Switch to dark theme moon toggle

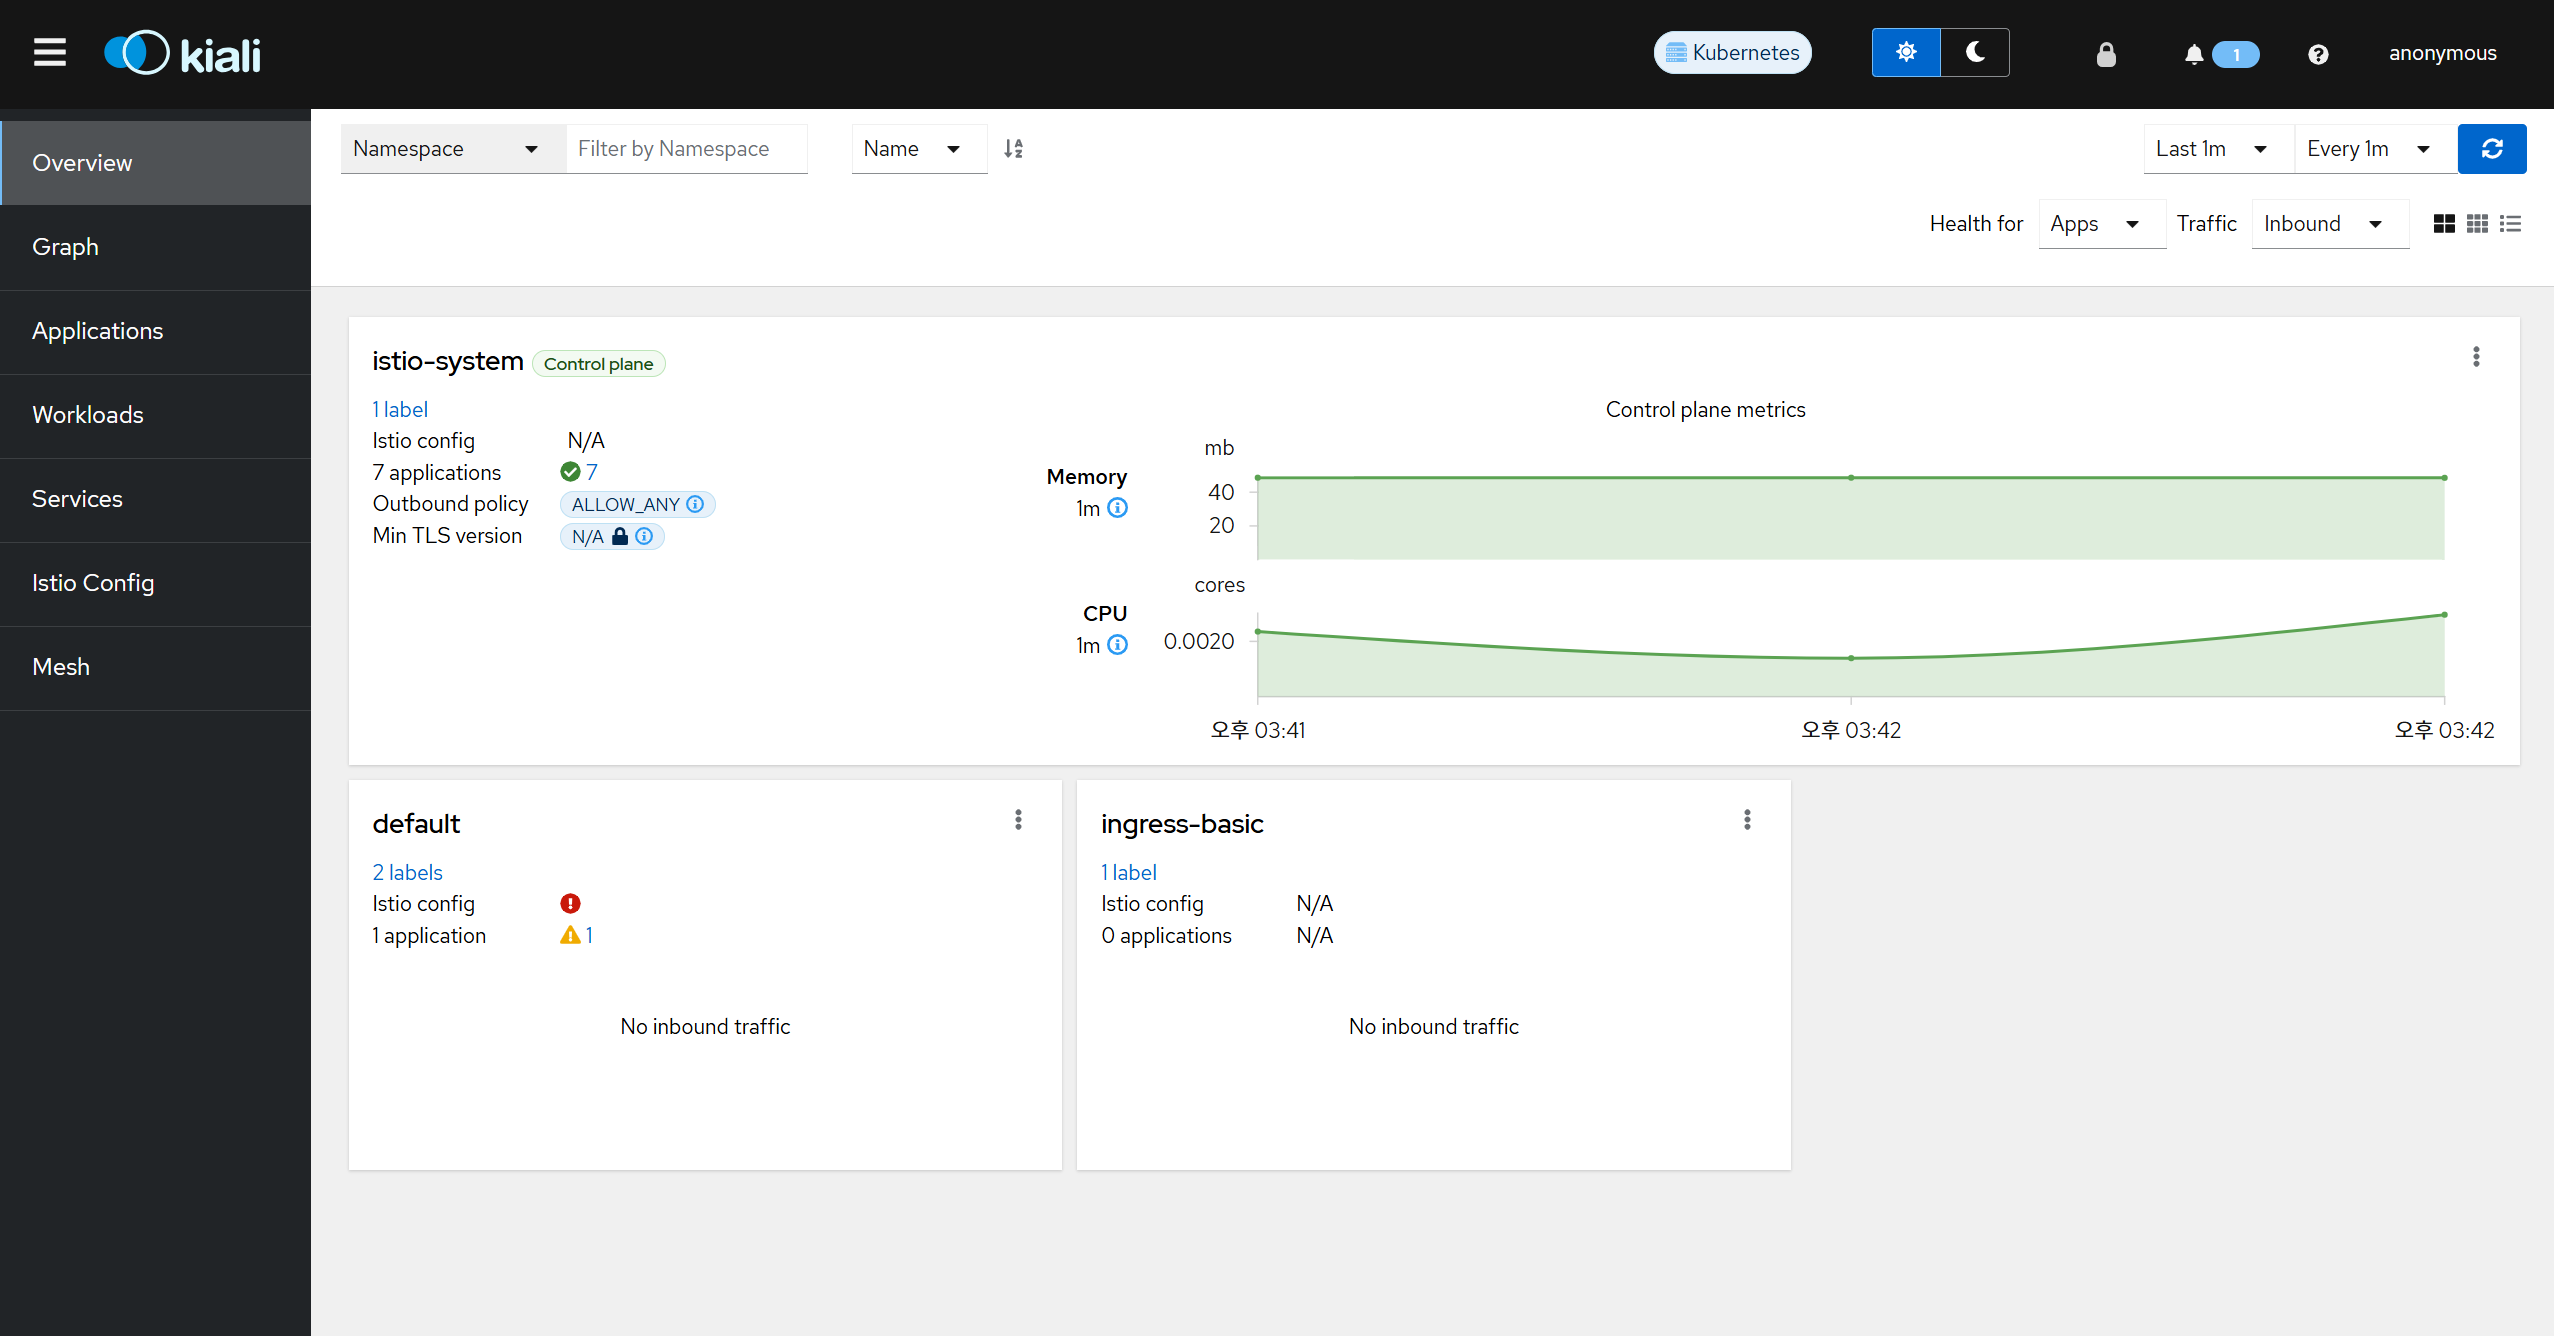pyautogui.click(x=1975, y=53)
